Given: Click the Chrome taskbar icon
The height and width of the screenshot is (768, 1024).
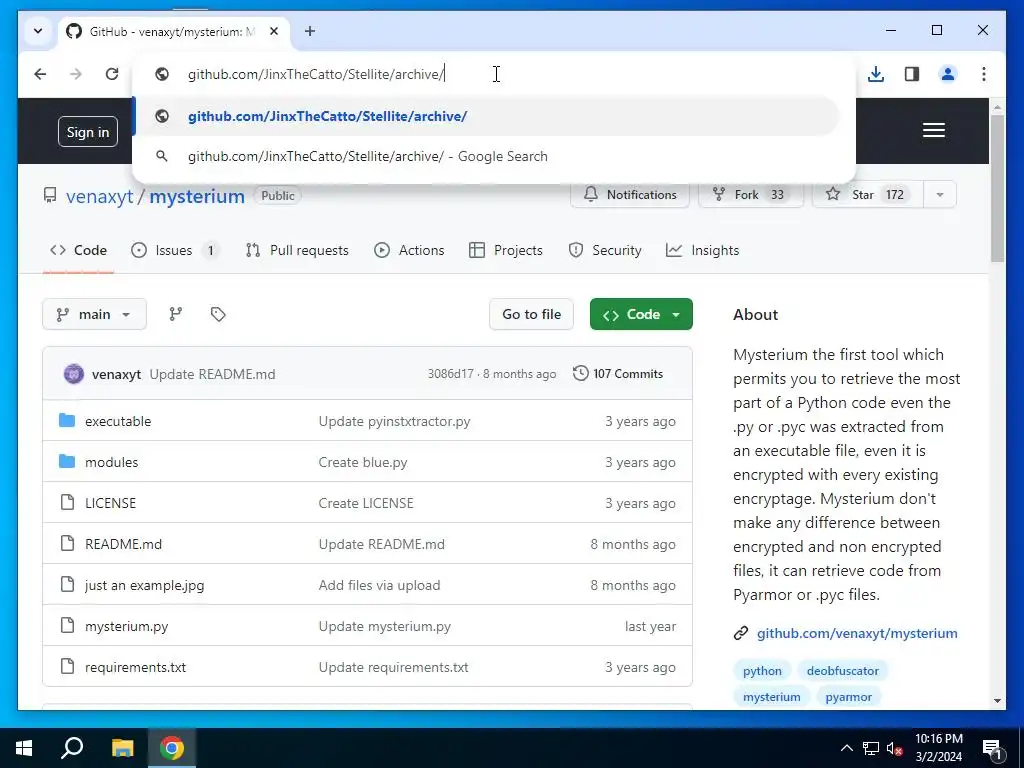Looking at the screenshot, I should (172, 748).
